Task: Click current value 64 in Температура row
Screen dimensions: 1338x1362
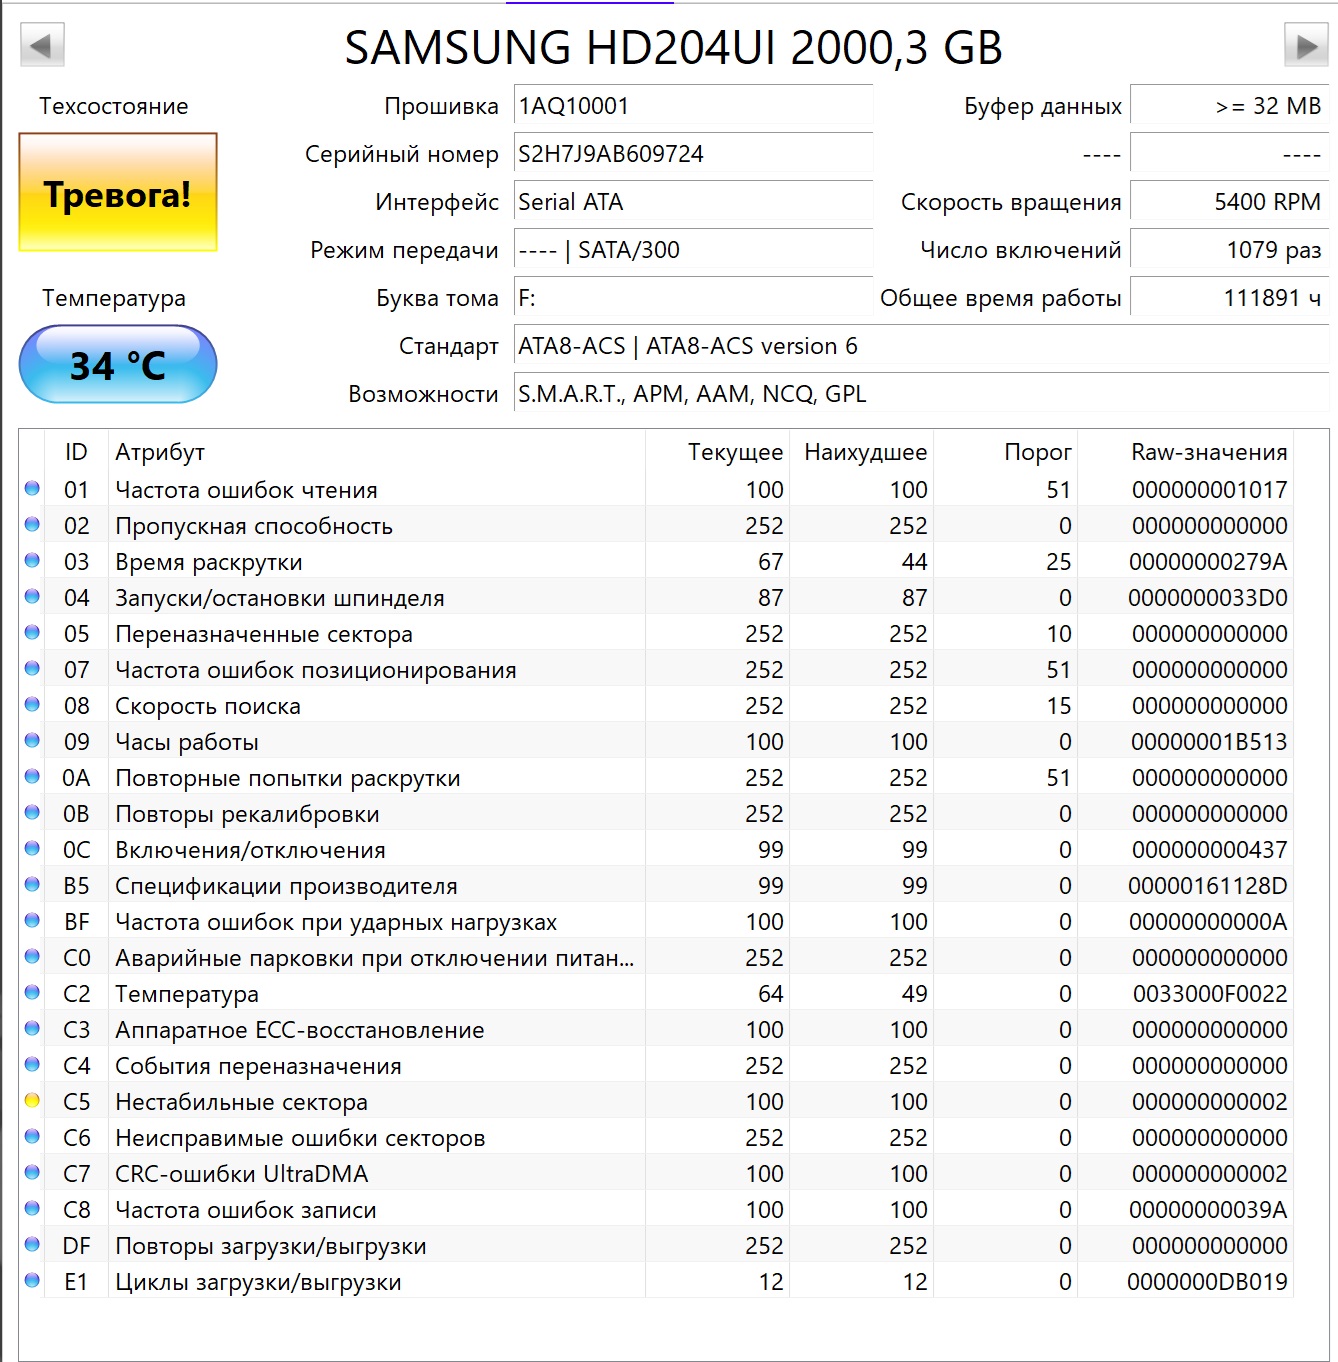Action: 770,994
